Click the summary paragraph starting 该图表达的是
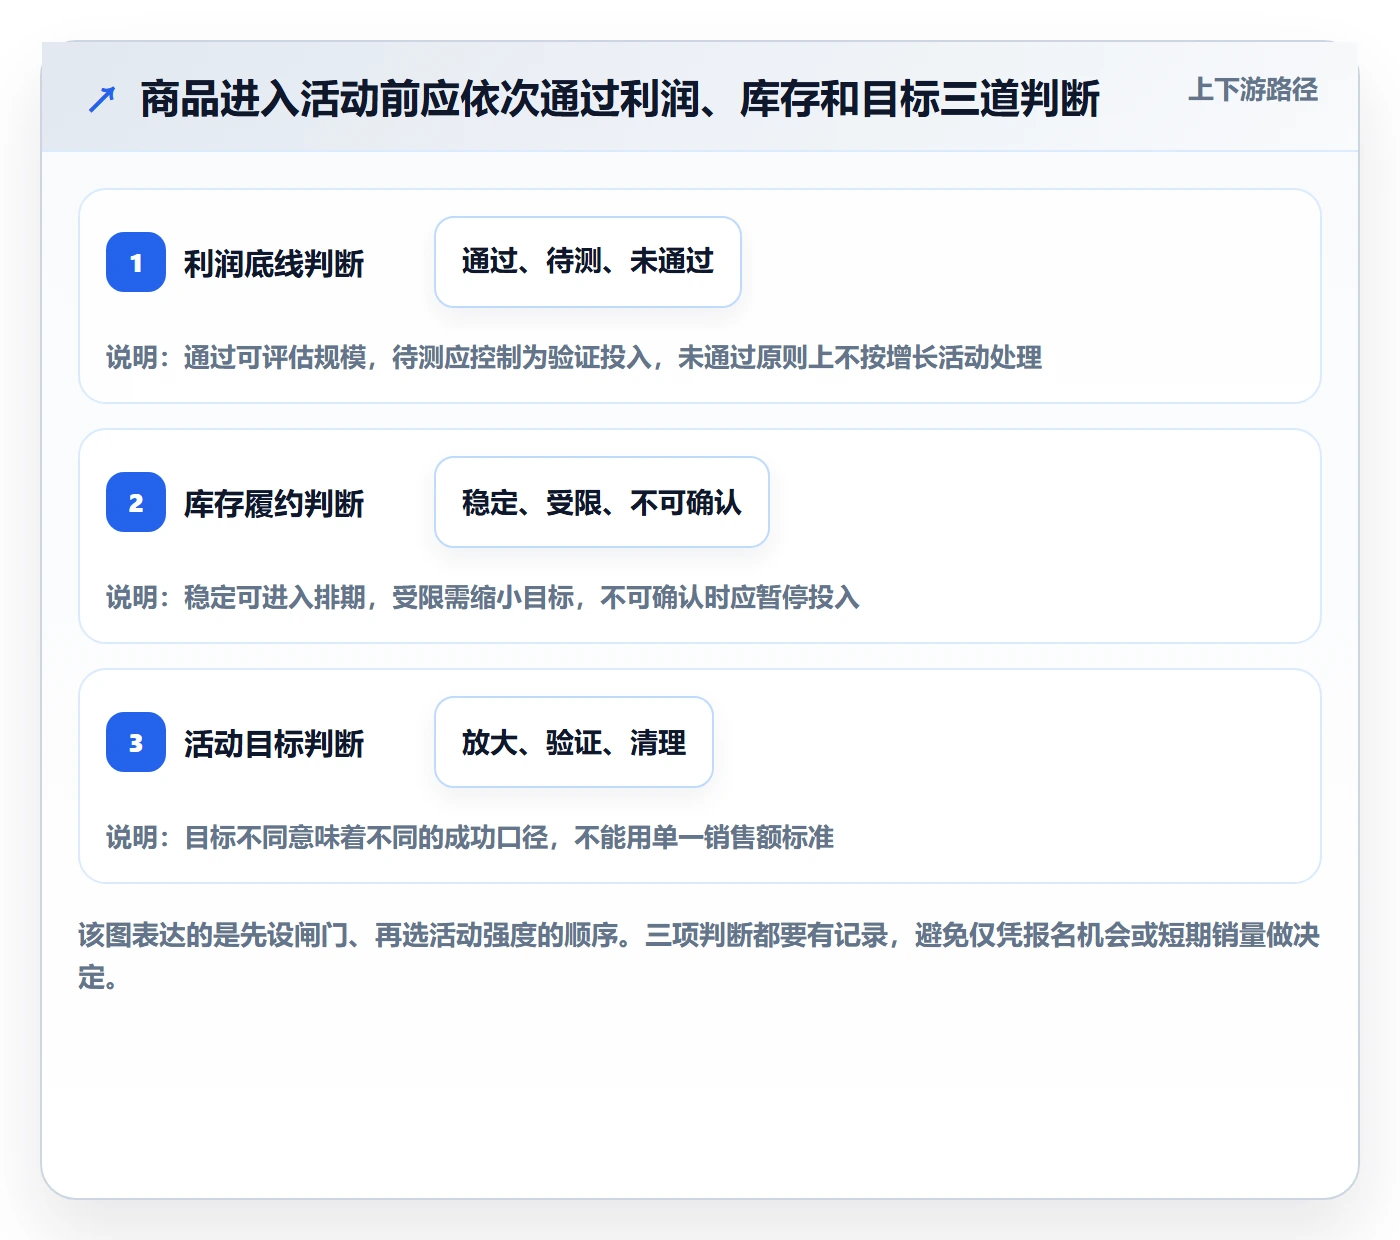Image resolution: width=1400 pixels, height=1240 pixels. [x=699, y=956]
